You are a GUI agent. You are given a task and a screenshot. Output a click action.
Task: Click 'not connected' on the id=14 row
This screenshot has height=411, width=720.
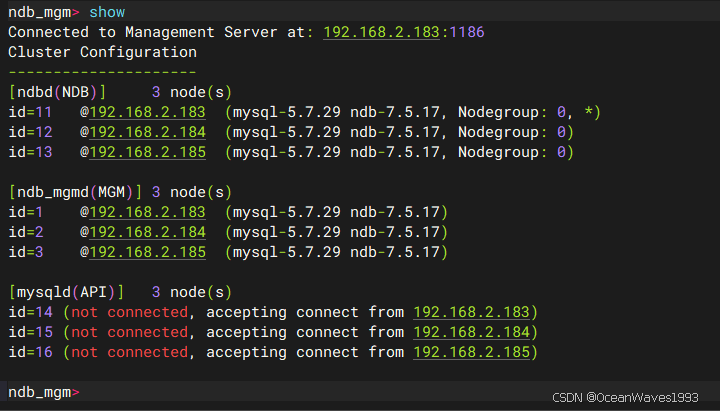point(129,312)
